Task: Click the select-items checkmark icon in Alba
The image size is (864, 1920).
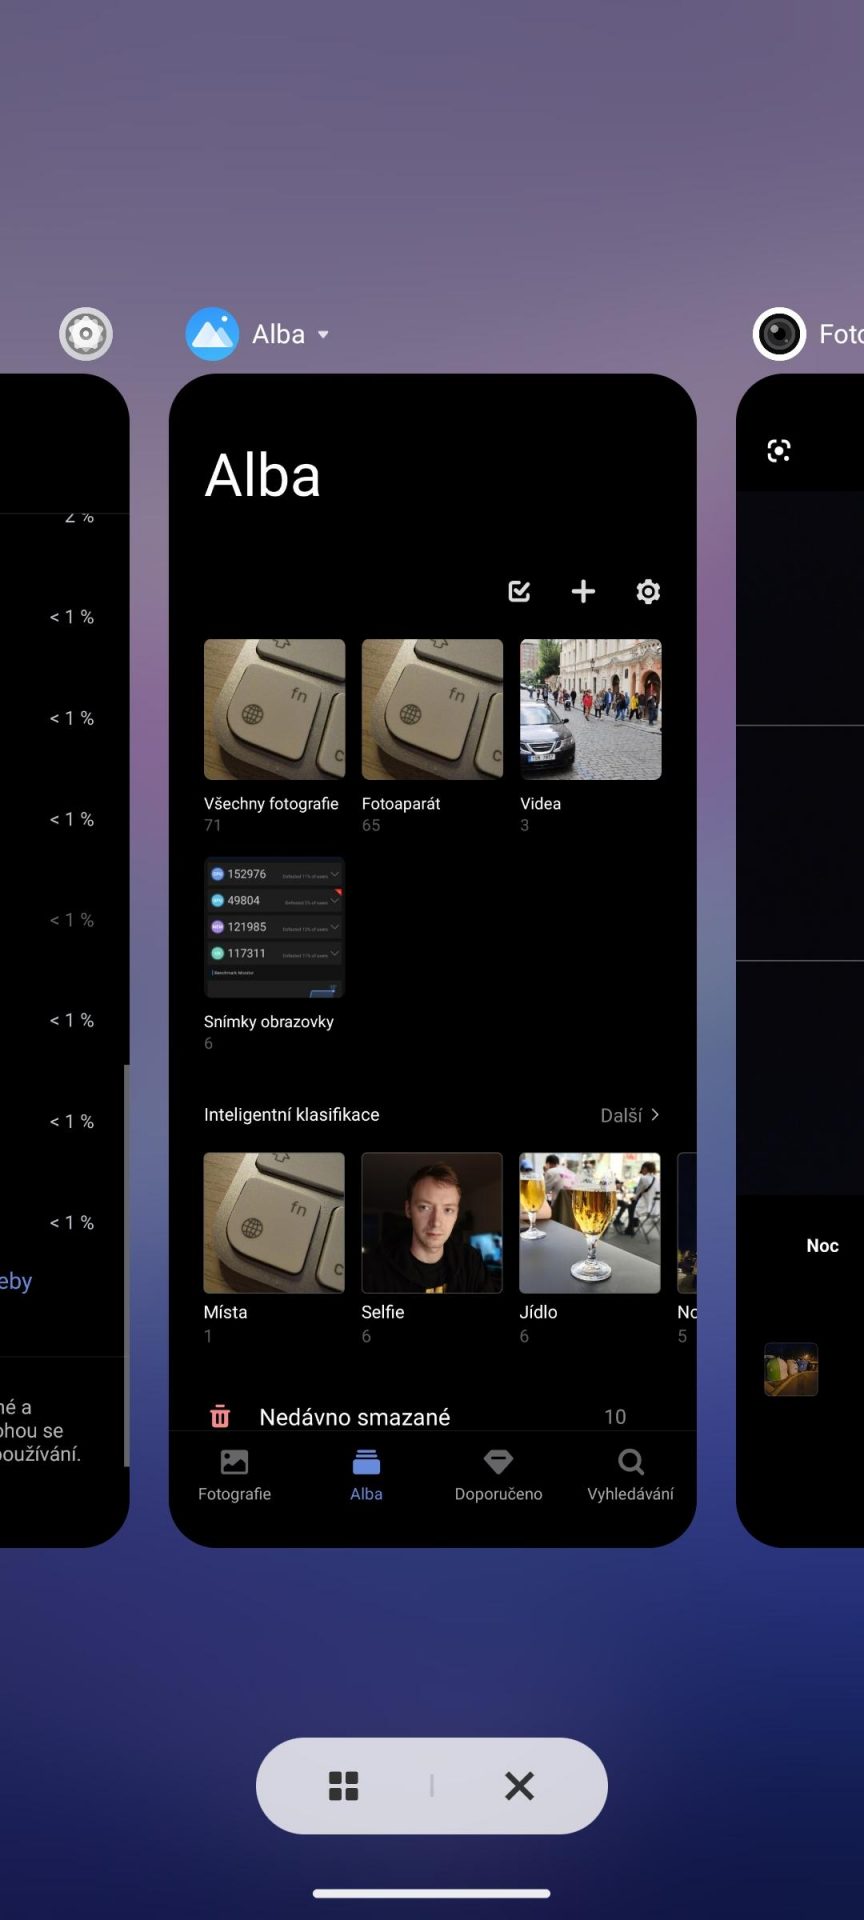Action: point(519,592)
